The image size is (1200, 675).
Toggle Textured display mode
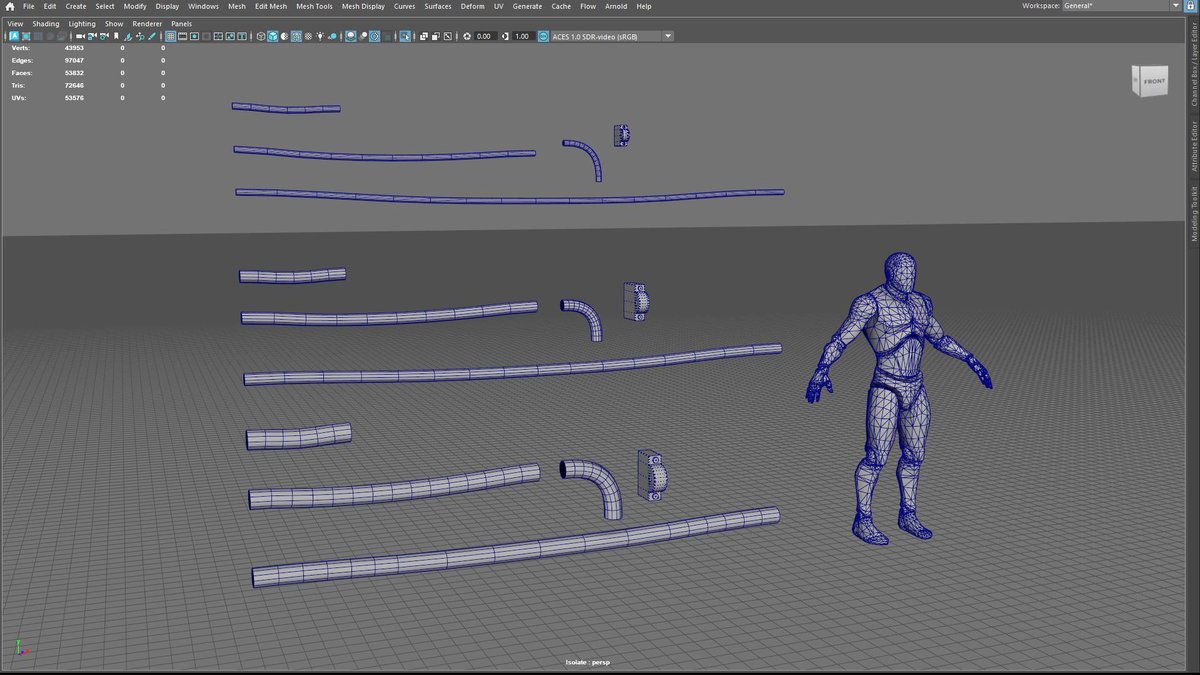308,36
